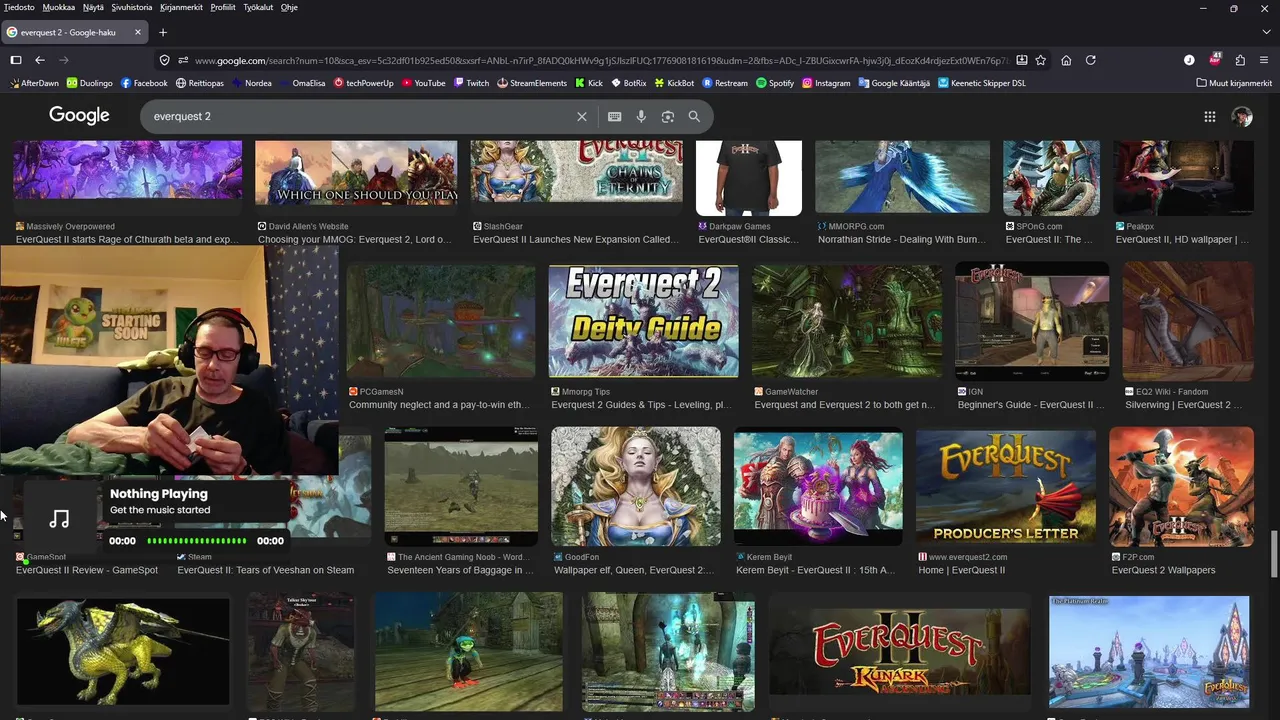Image resolution: width=1280 pixels, height=720 pixels.
Task: Open Silverwing EQ2 Wiki Fandom caption
Action: tap(1183, 405)
